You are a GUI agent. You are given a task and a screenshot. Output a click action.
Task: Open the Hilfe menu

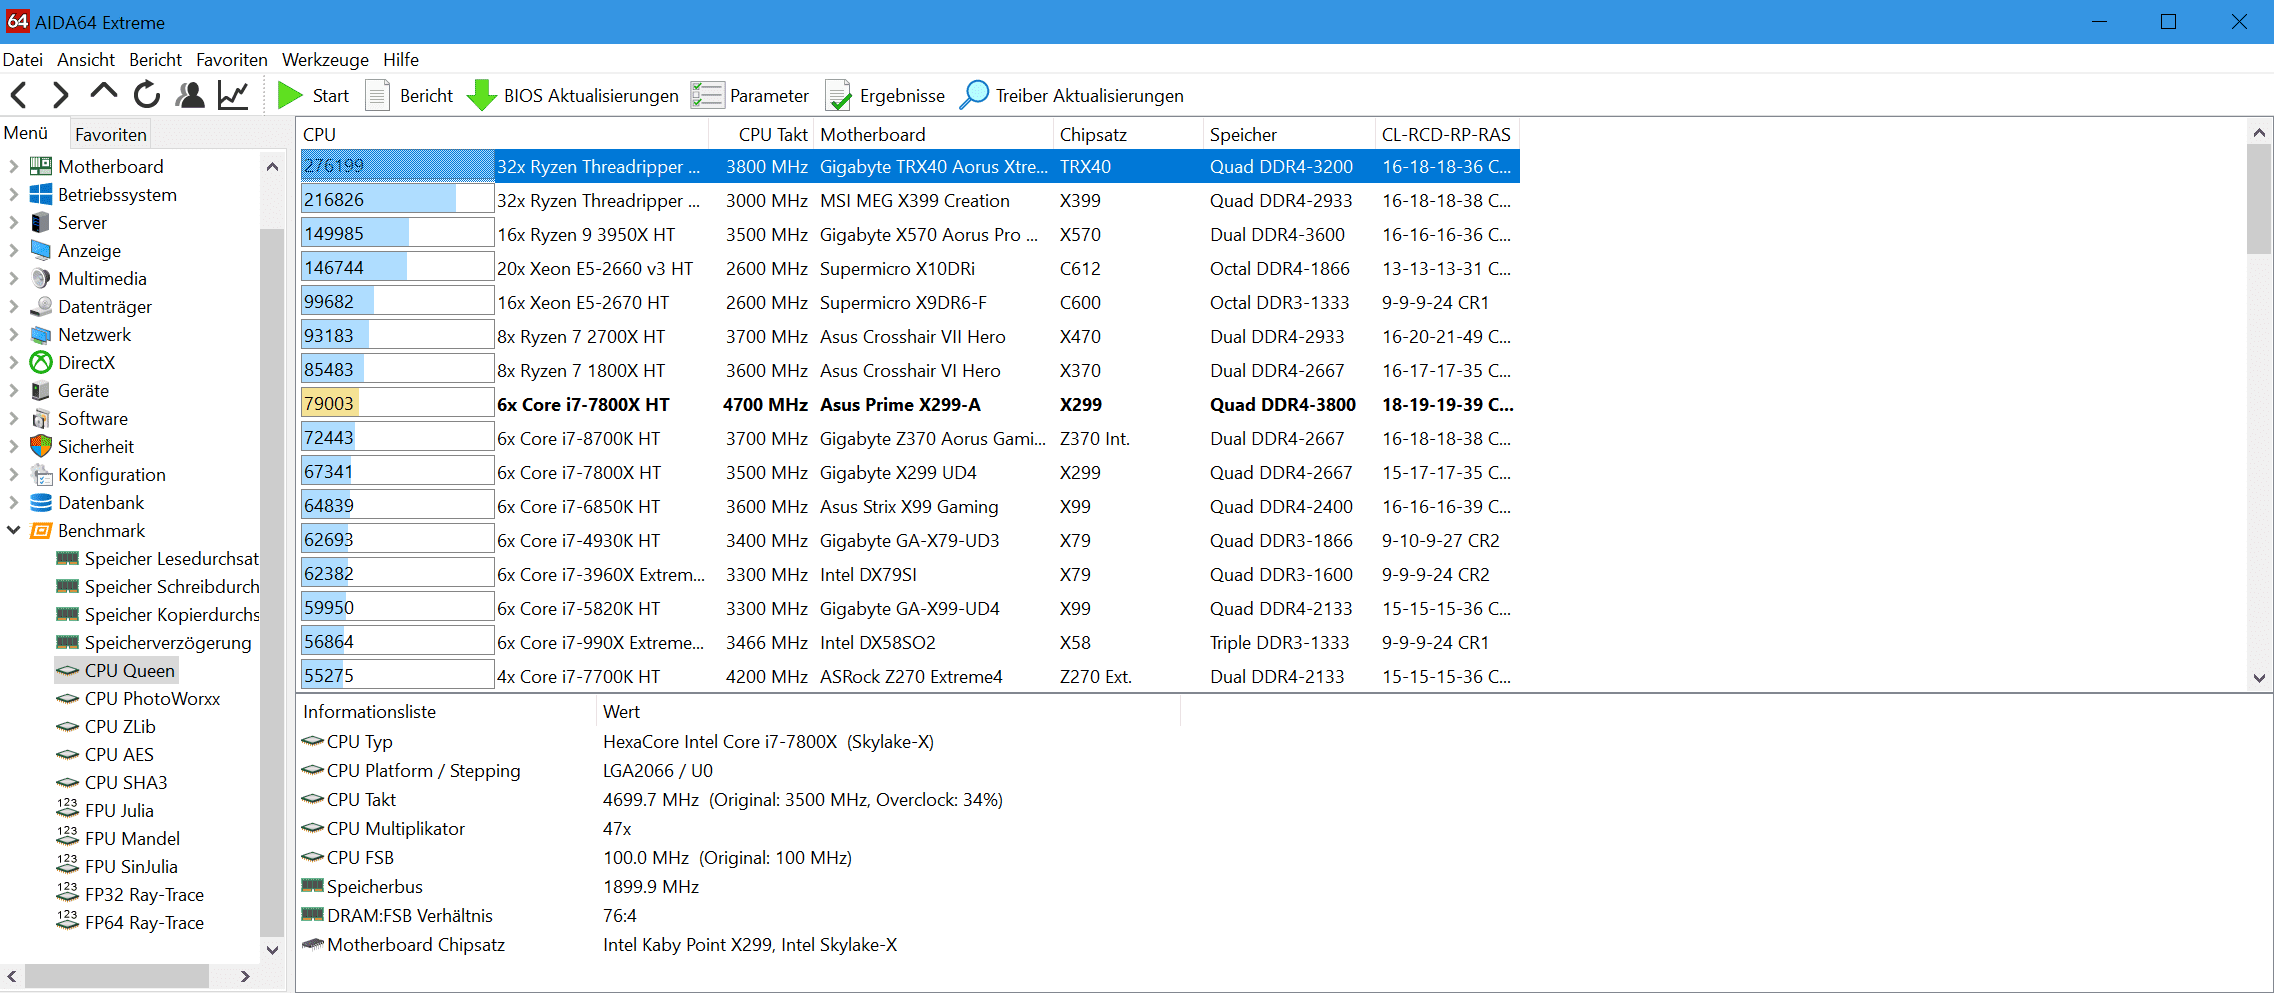pos(401,59)
